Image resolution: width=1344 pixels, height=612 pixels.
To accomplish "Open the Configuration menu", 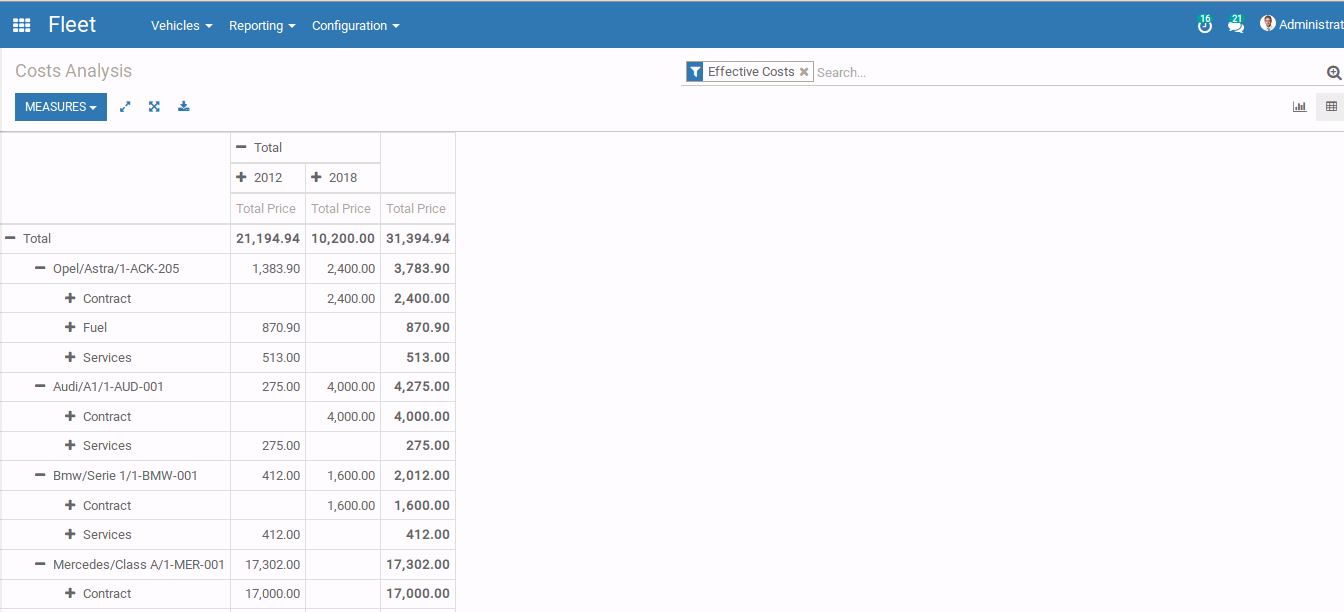I will click(356, 25).
